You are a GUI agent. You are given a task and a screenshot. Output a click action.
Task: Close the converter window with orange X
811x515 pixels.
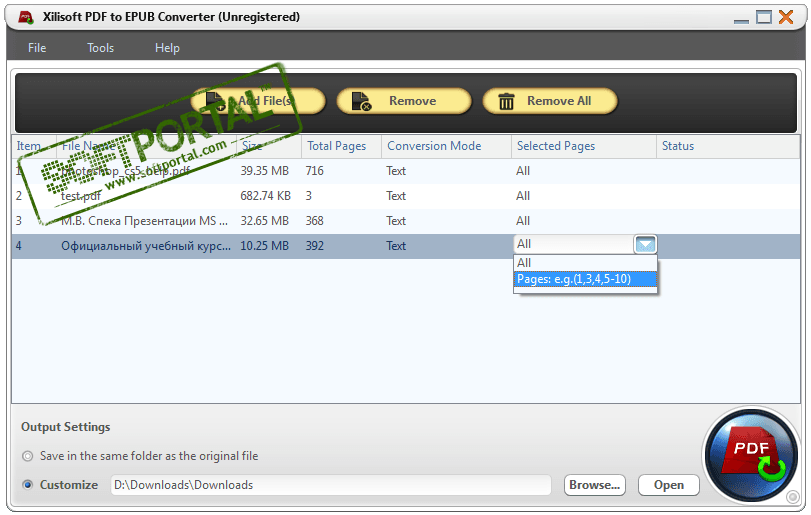(786, 17)
